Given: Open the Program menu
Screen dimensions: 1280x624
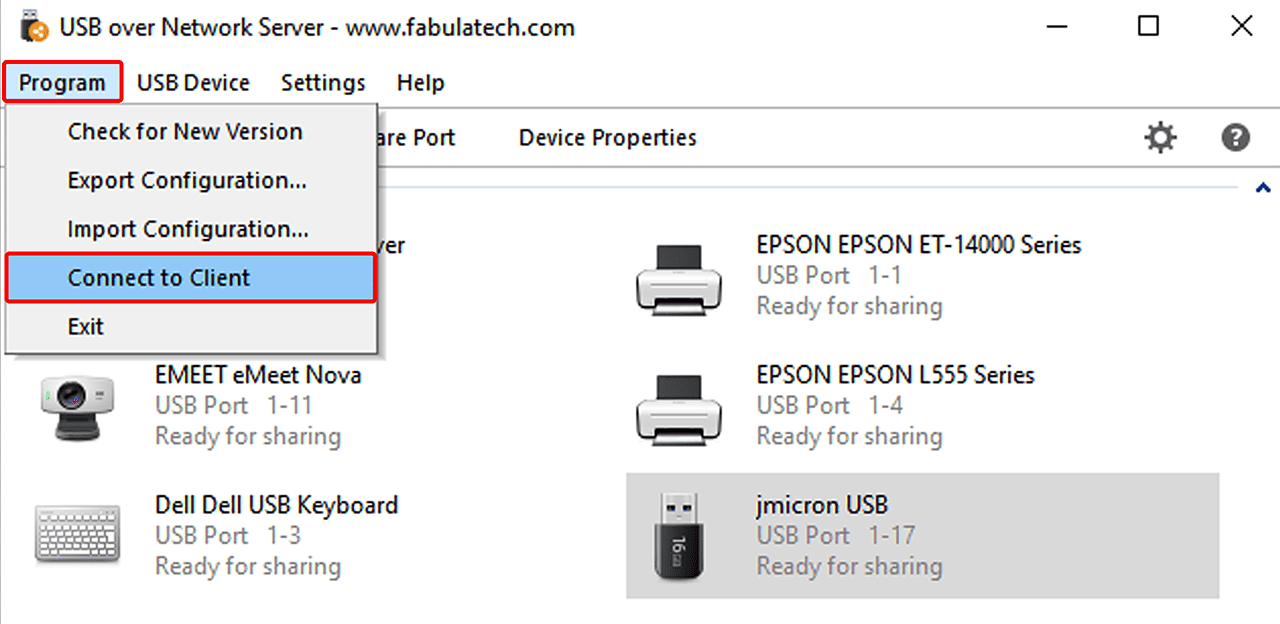Looking at the screenshot, I should pyautogui.click(x=62, y=82).
